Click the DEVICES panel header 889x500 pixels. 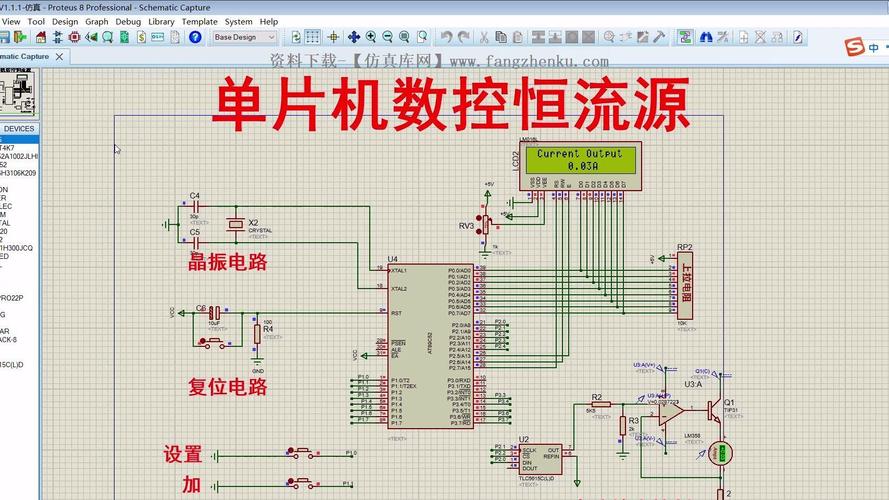[x=20, y=129]
